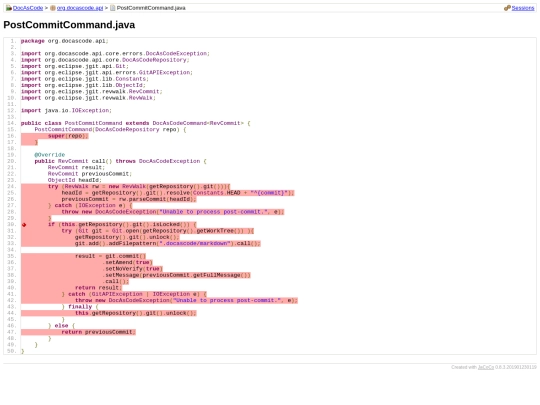This screenshot has width=540, height=405.
Task: Click the DocAsCode report folder icon
Action: [x=9, y=8]
